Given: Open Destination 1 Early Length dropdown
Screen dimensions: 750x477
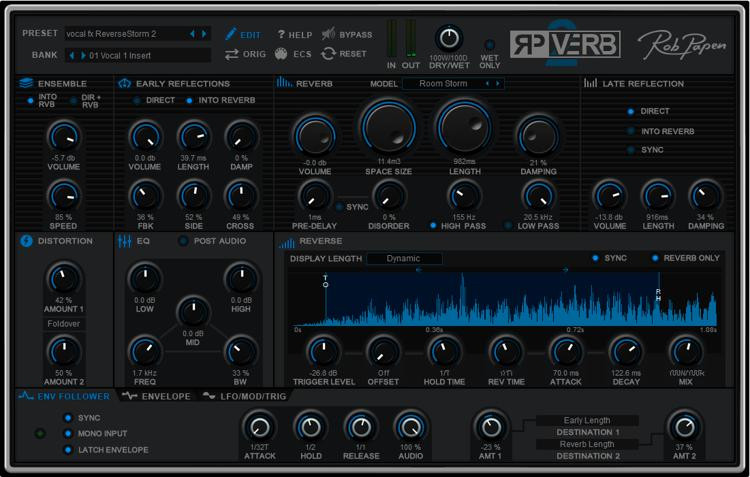Looking at the screenshot, I should click(x=587, y=420).
